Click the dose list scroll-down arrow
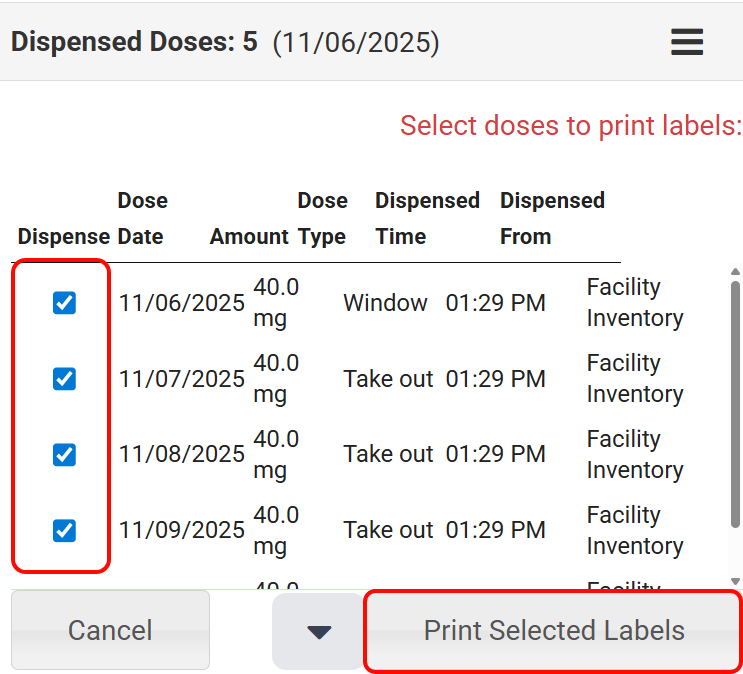 736,581
